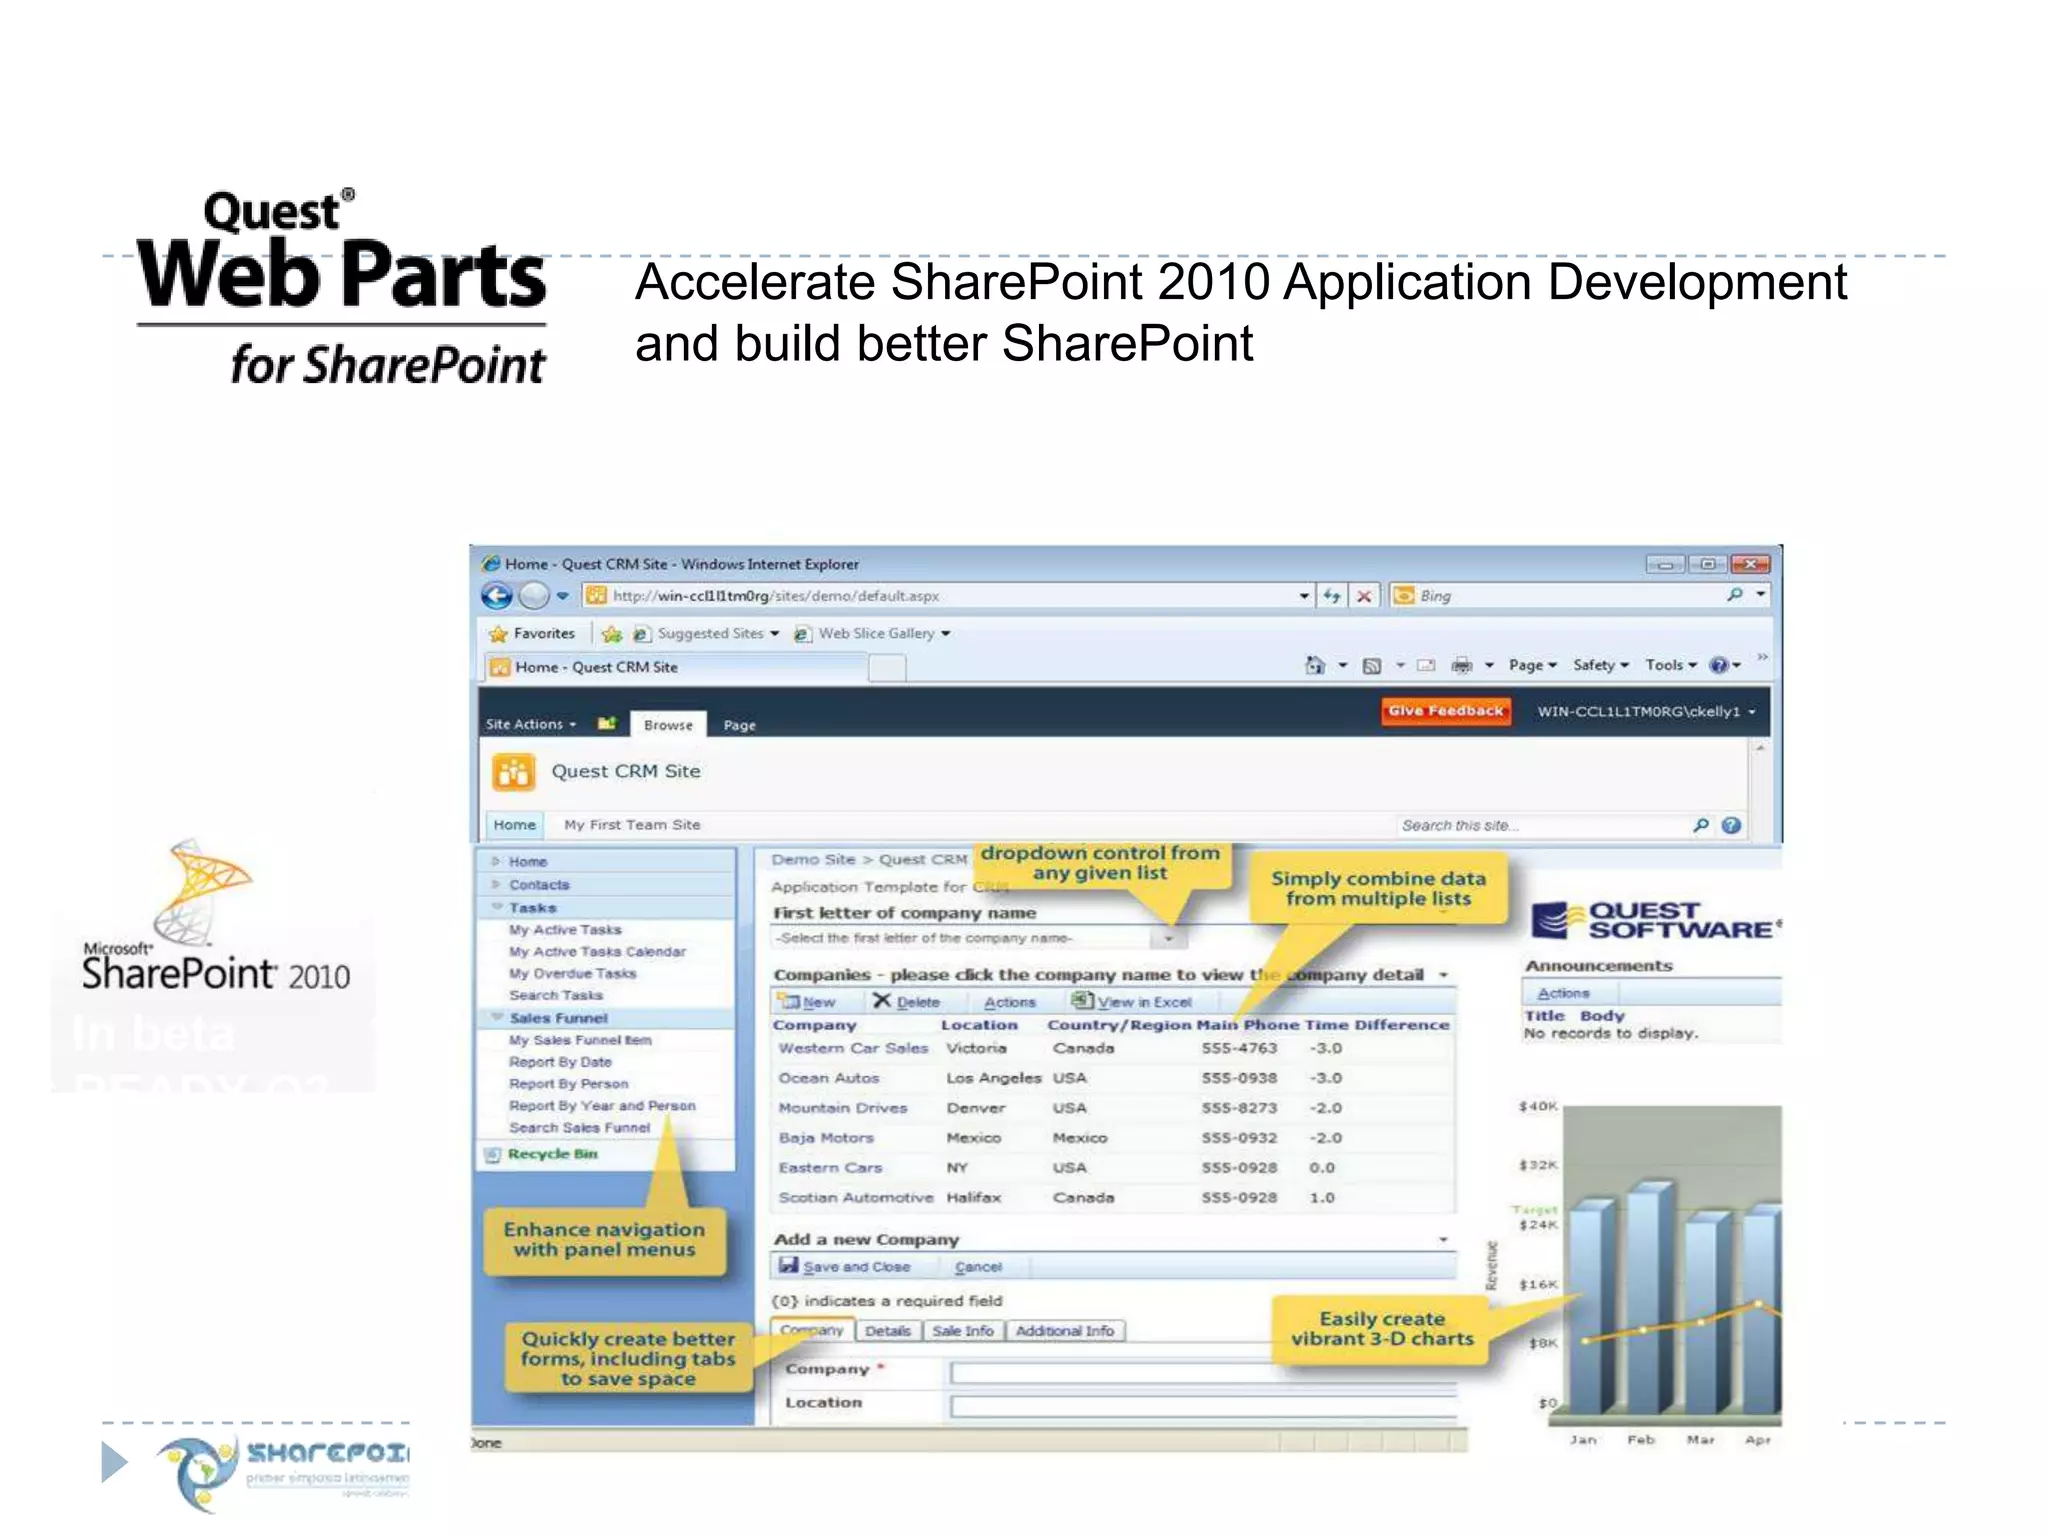The width and height of the screenshot is (2048, 1536).
Task: Switch to the Browse ribbon tab
Action: pos(668,725)
